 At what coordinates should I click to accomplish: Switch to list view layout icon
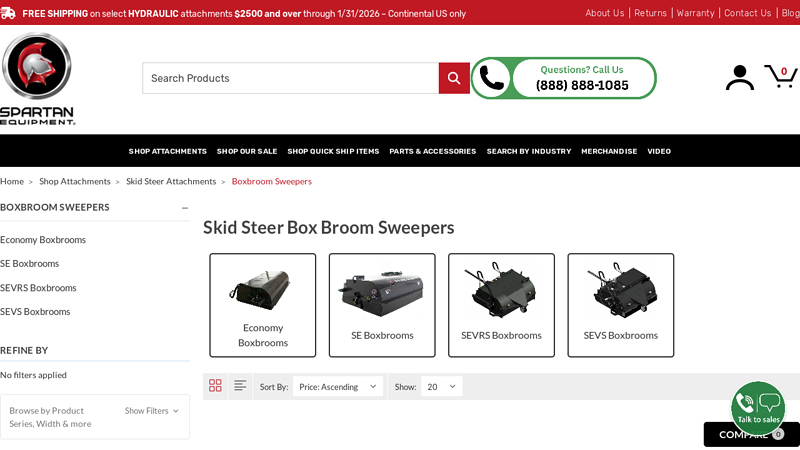240,386
